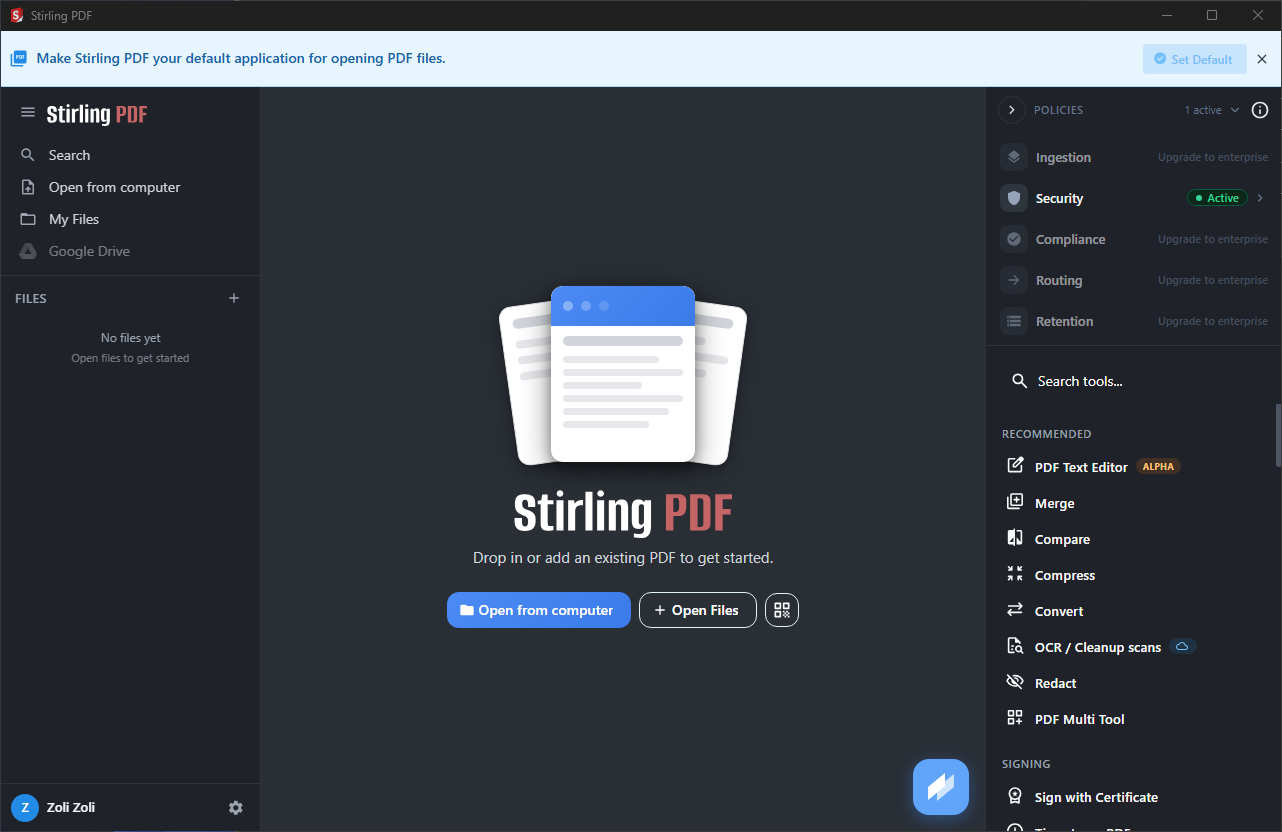Click the document illustration in center
The height and width of the screenshot is (832, 1282).
point(623,375)
